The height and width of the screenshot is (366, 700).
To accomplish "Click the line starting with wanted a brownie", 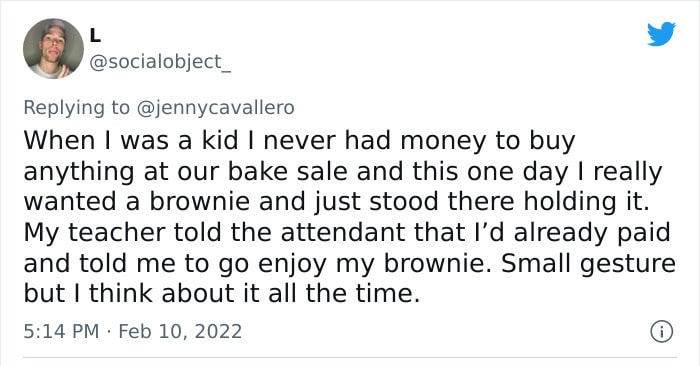I will [x=337, y=202].
